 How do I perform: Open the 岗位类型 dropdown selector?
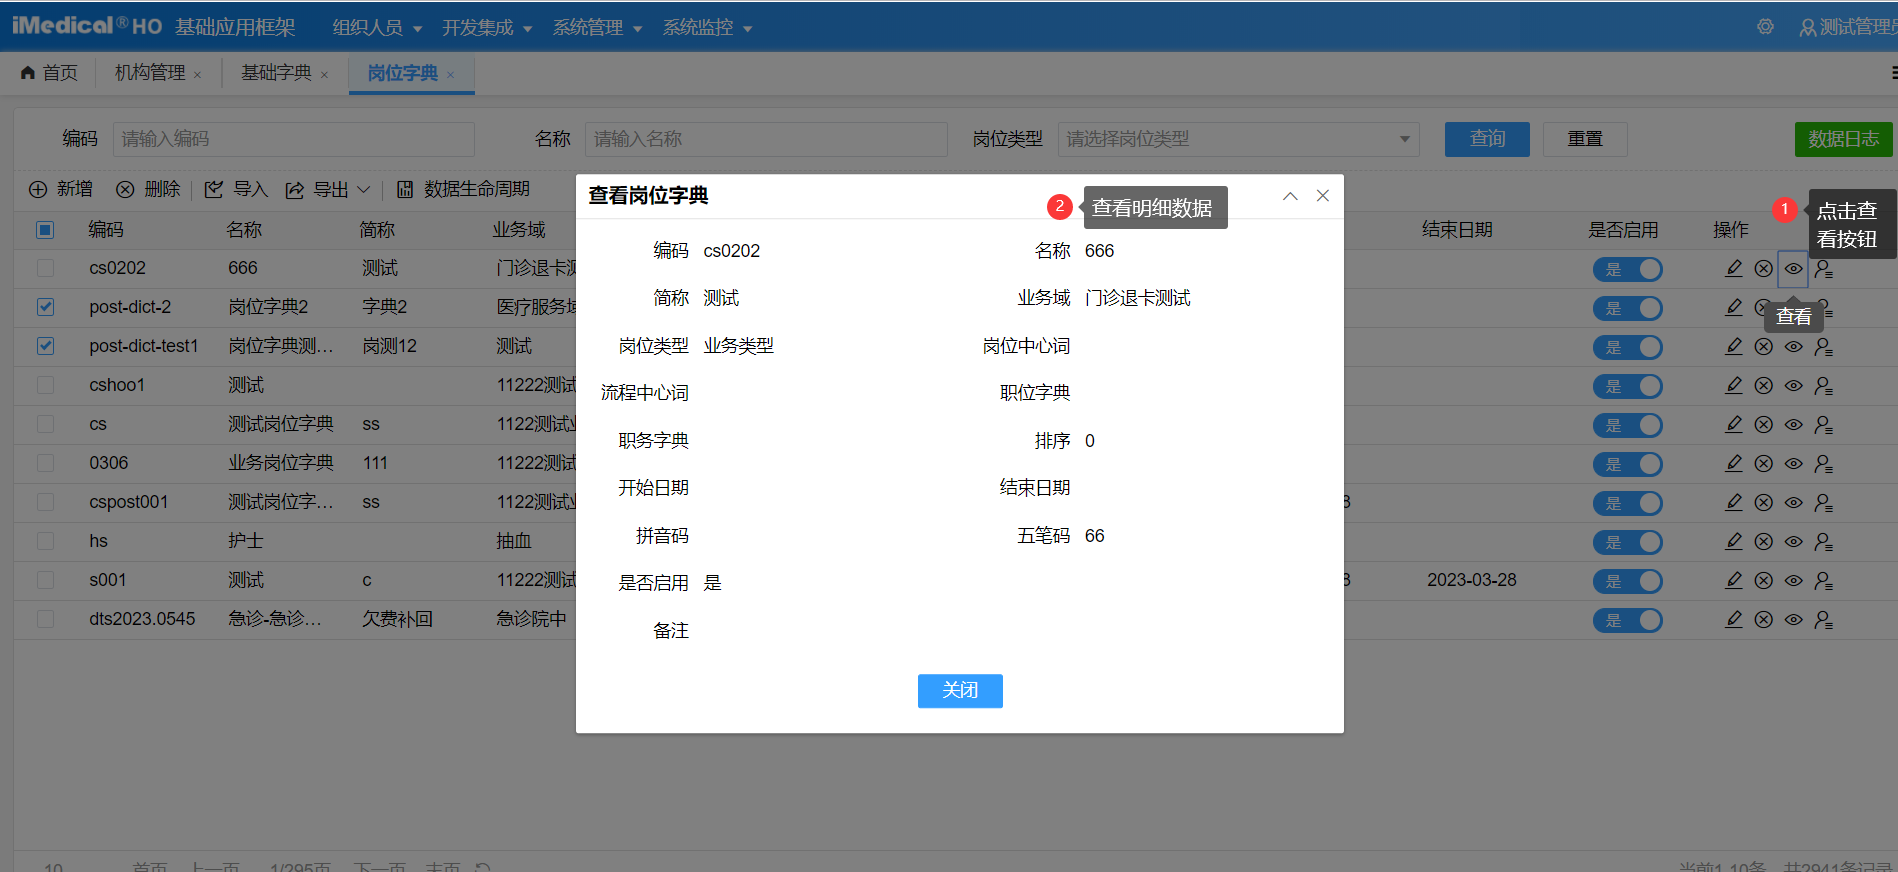(x=1238, y=139)
